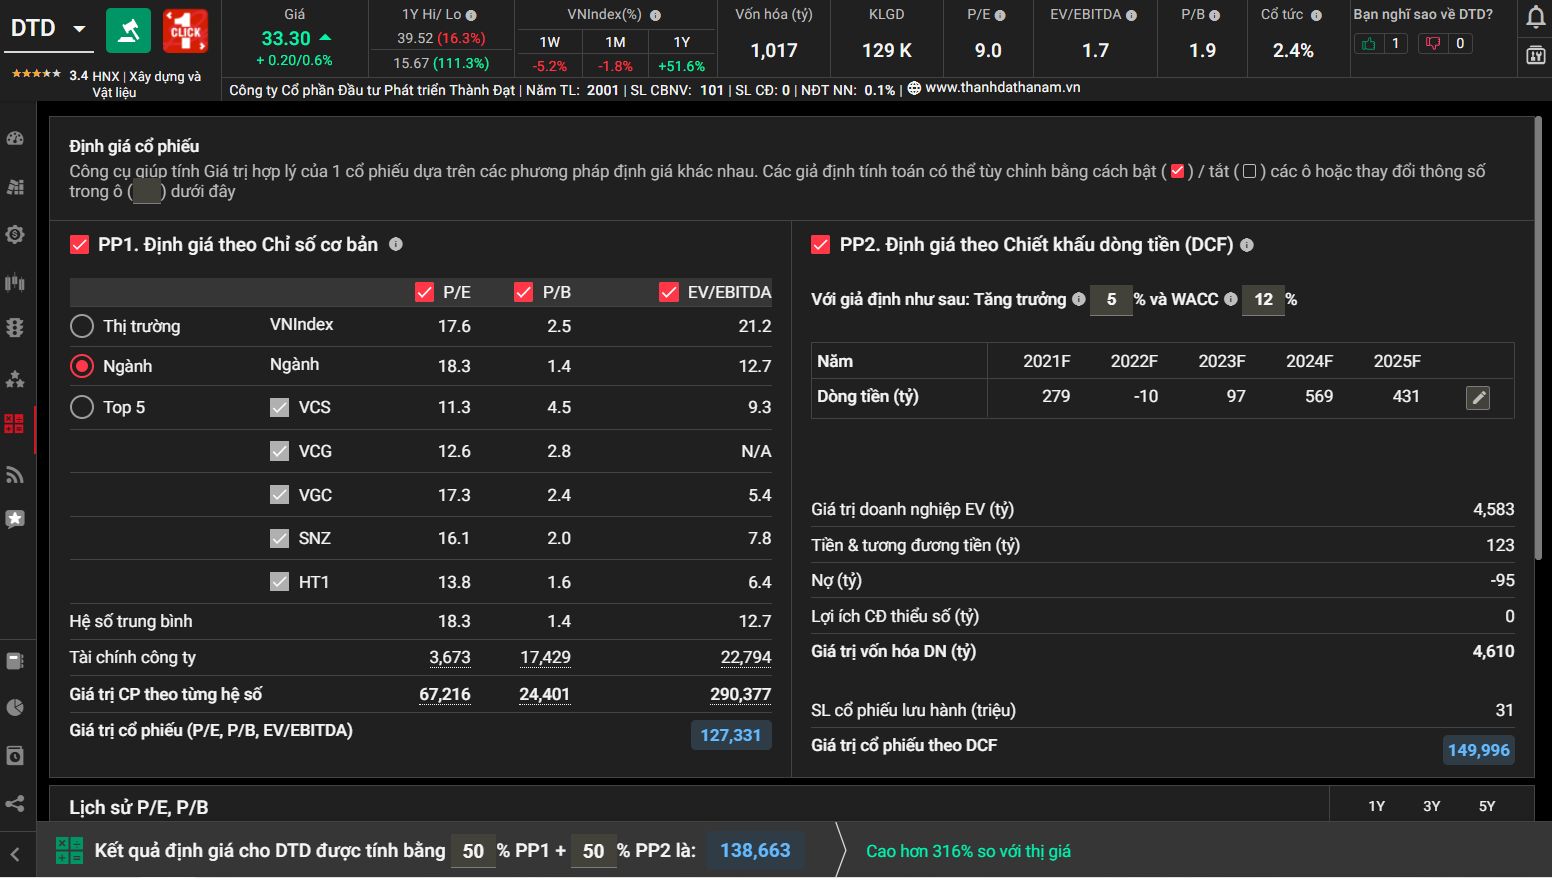Edit DCF cash flow with pencil icon
The image size is (1552, 878).
click(1477, 398)
